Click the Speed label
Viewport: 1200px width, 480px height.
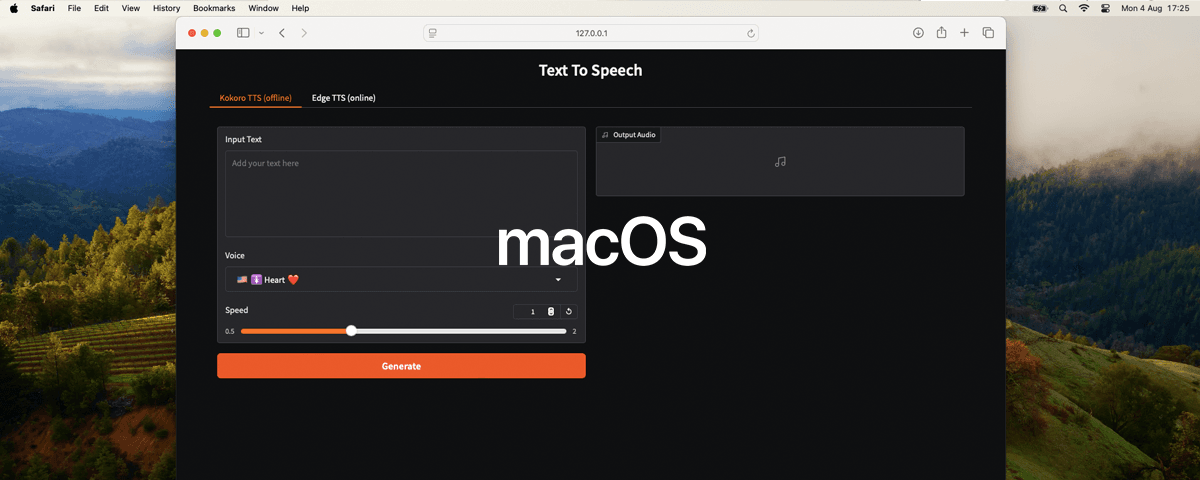[236, 310]
